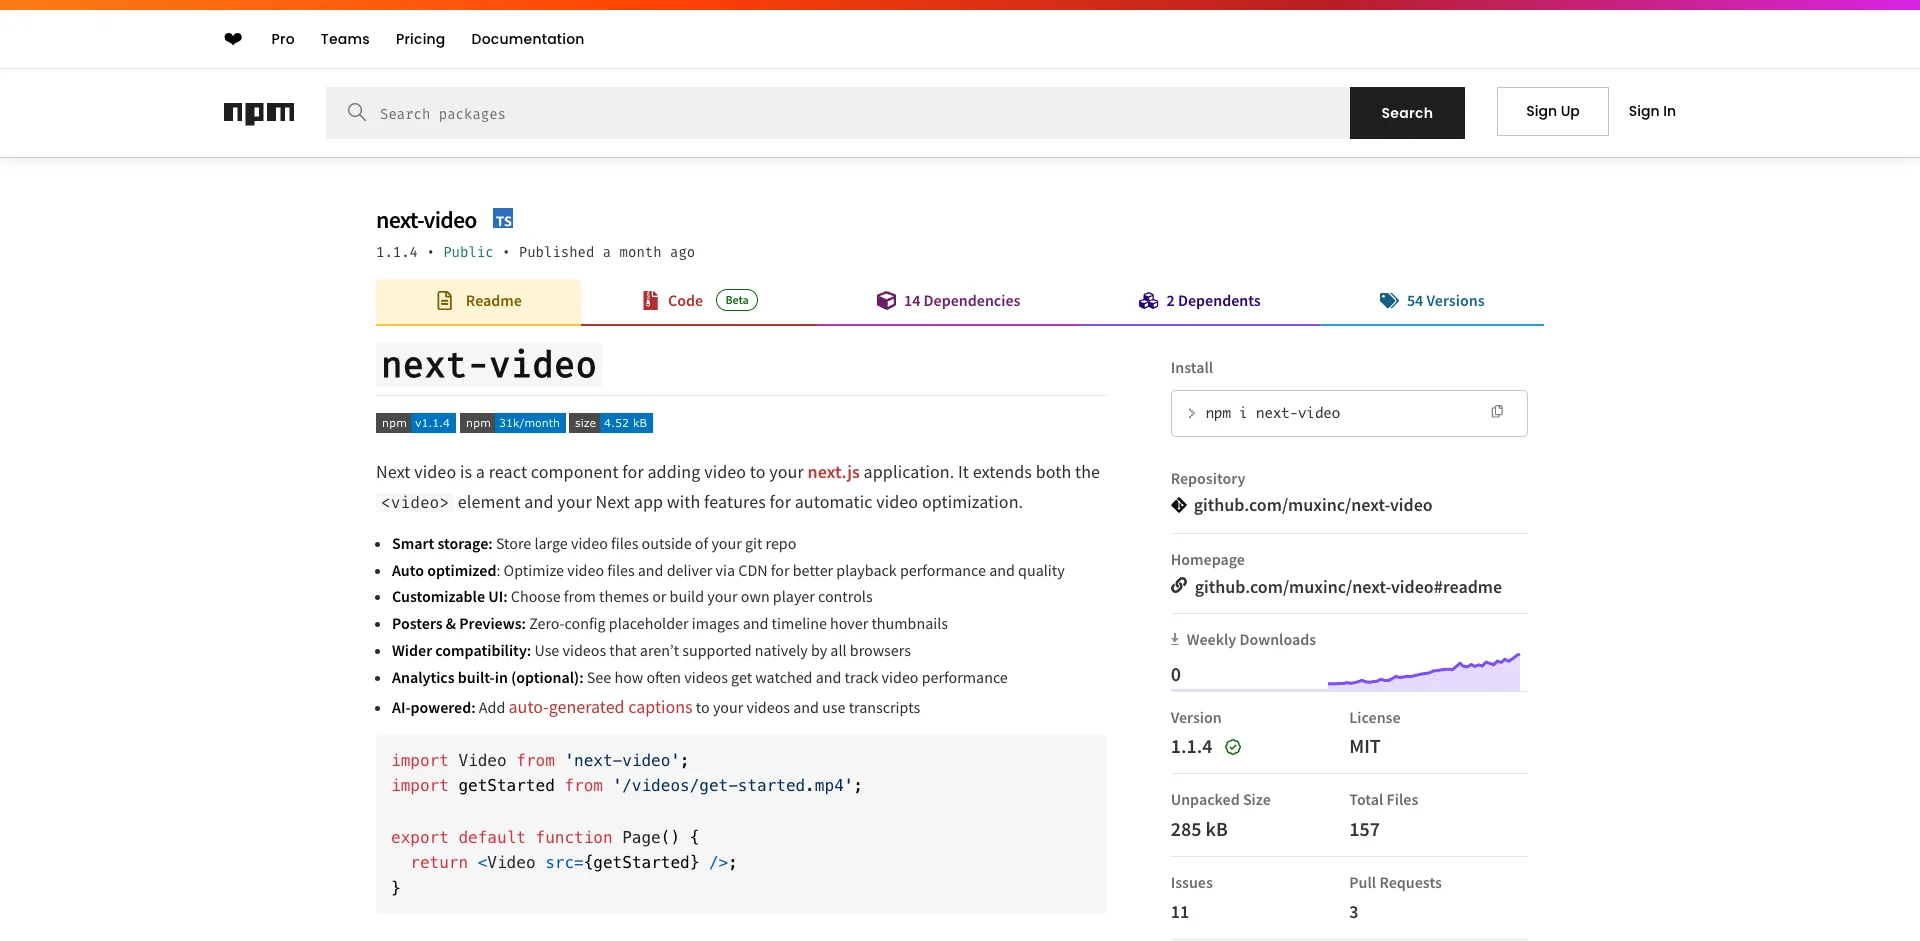Click the 'Published a month ago' text
Screen dimensions: 1920x941
(x=606, y=252)
